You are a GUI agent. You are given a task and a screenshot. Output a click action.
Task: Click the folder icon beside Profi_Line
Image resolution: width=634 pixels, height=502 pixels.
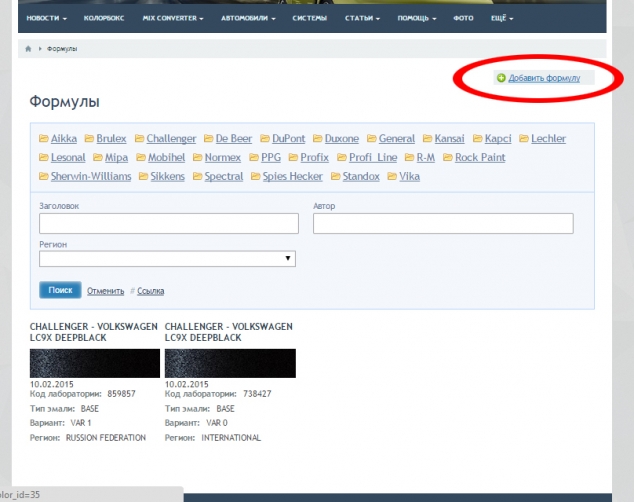pos(342,157)
